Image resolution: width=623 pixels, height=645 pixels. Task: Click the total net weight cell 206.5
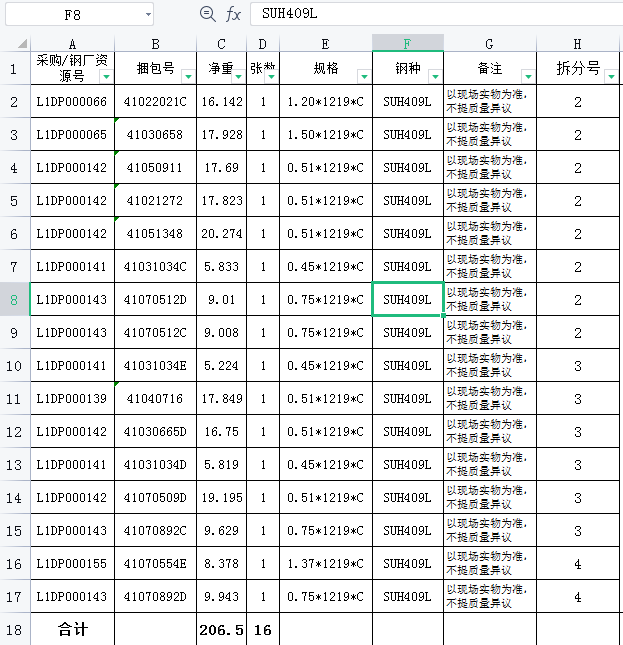click(x=221, y=630)
